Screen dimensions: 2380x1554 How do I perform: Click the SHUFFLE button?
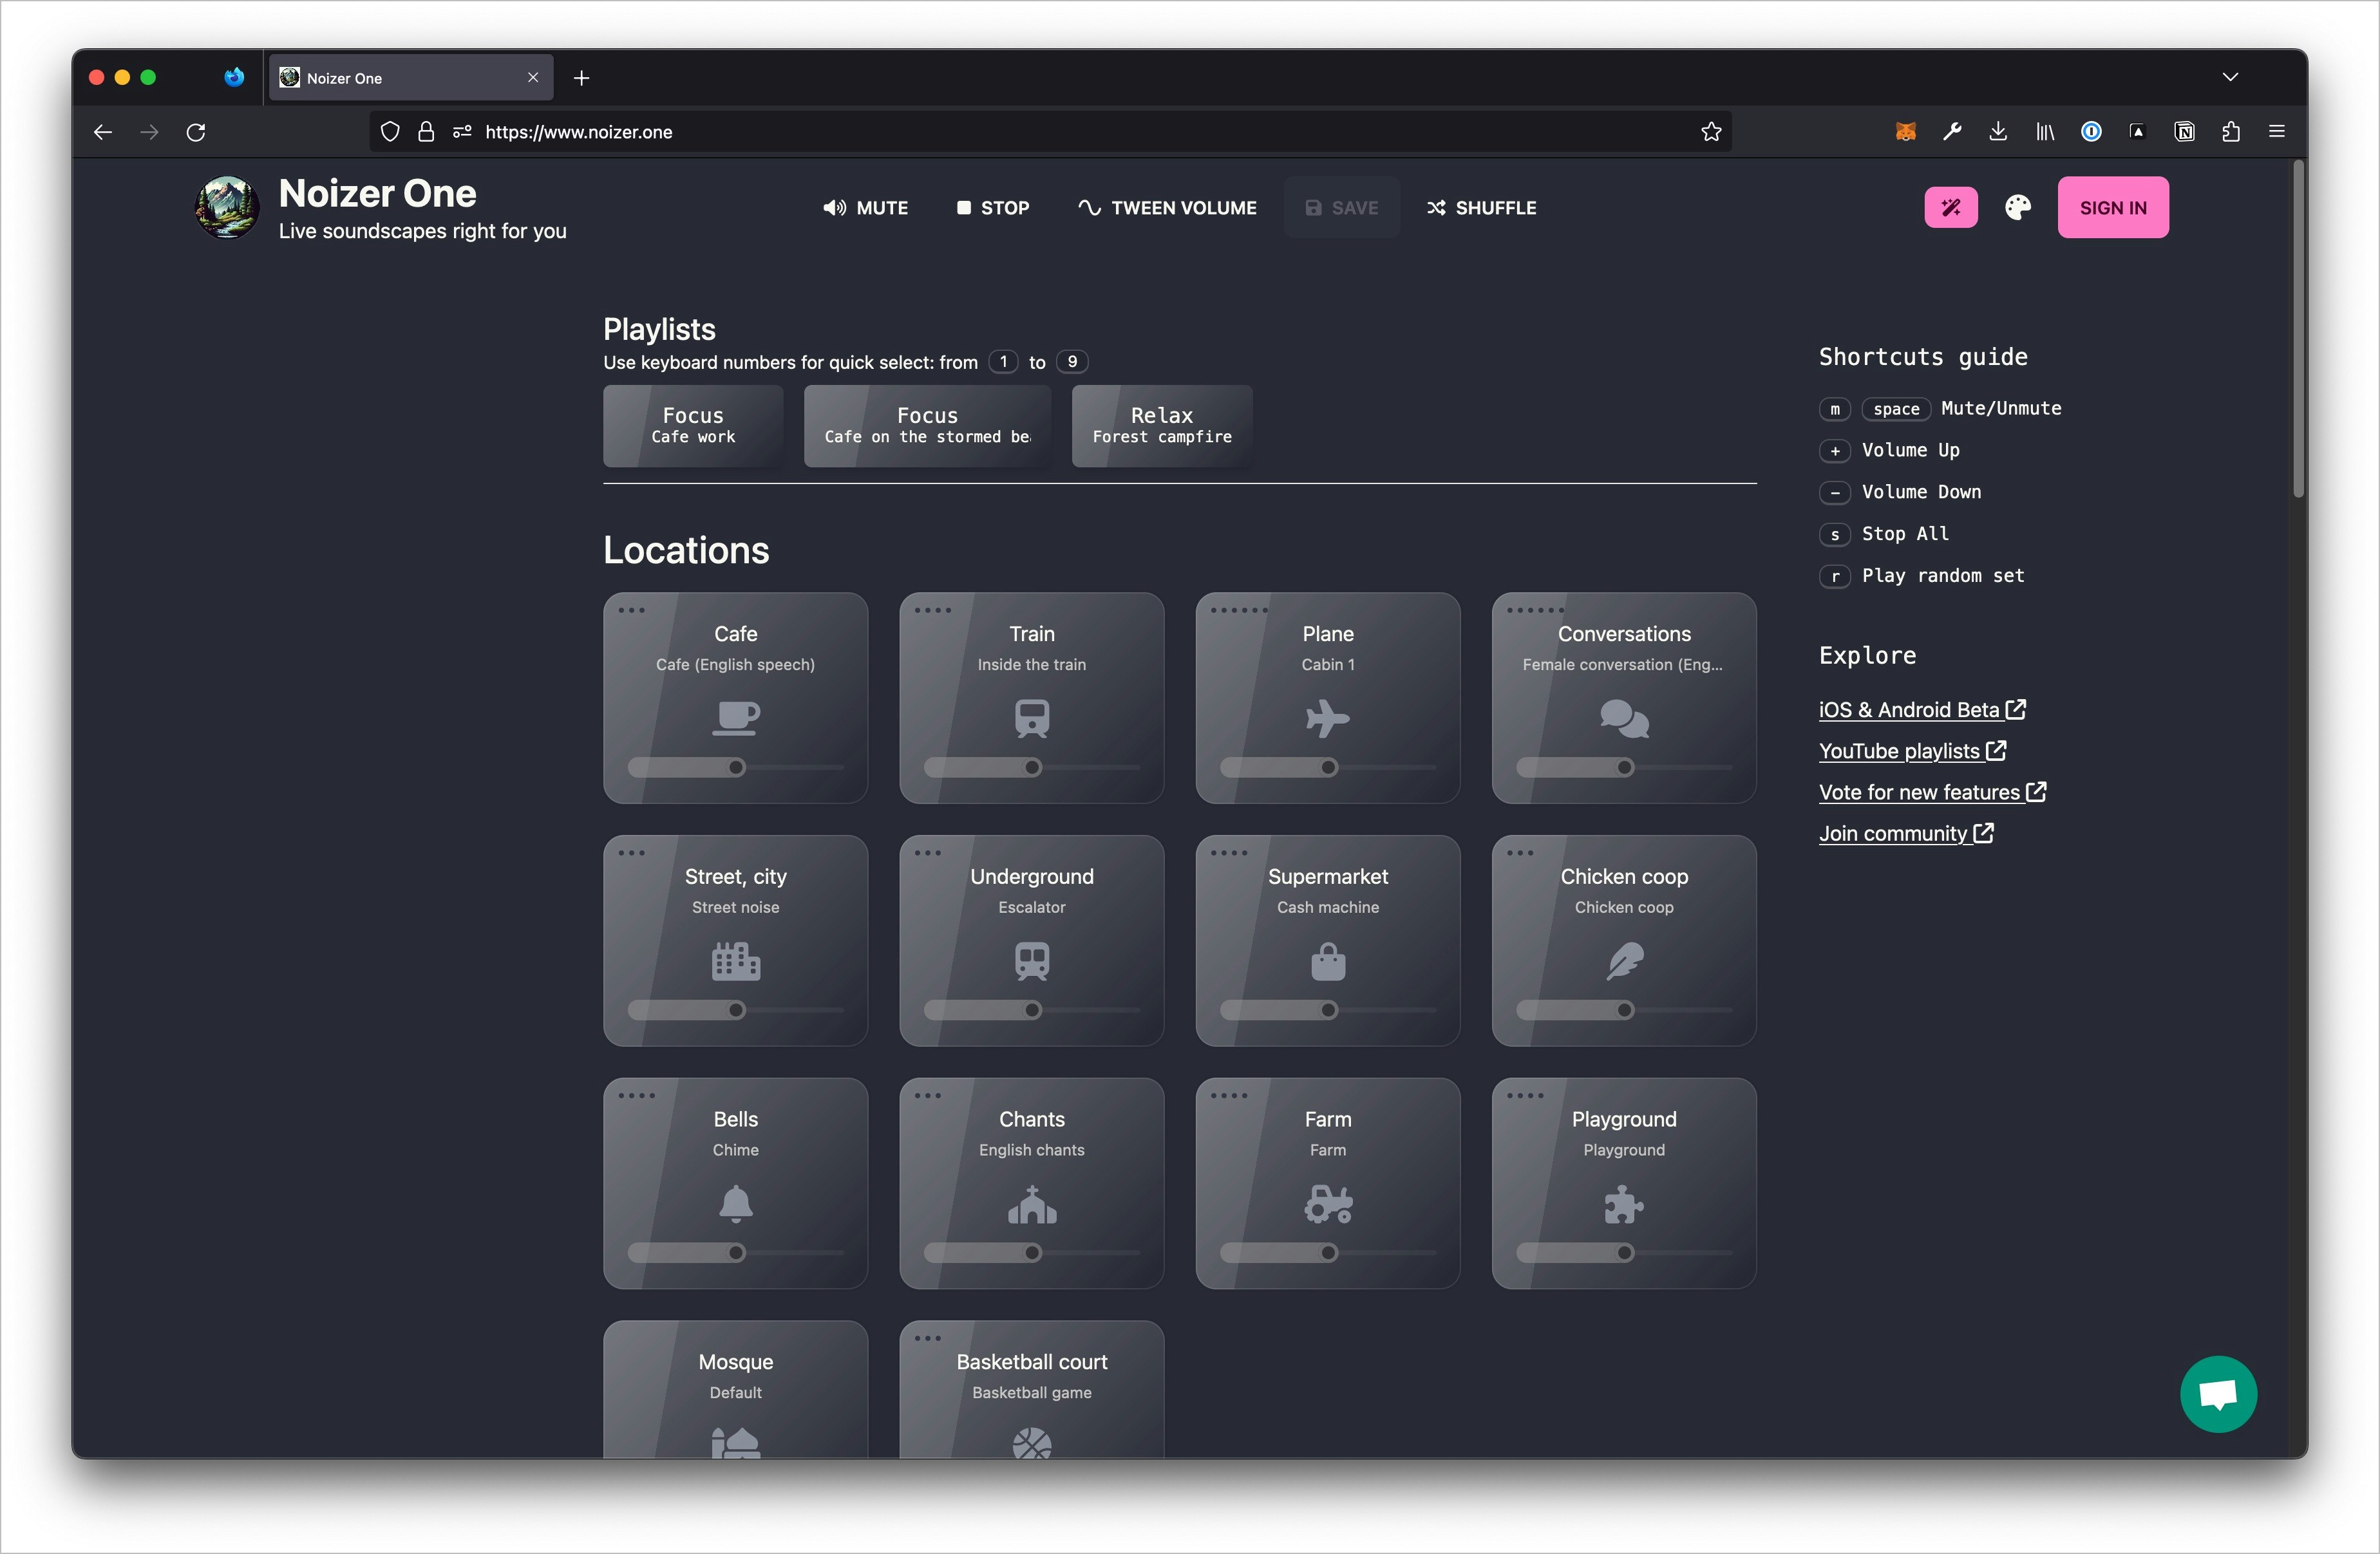(1482, 208)
